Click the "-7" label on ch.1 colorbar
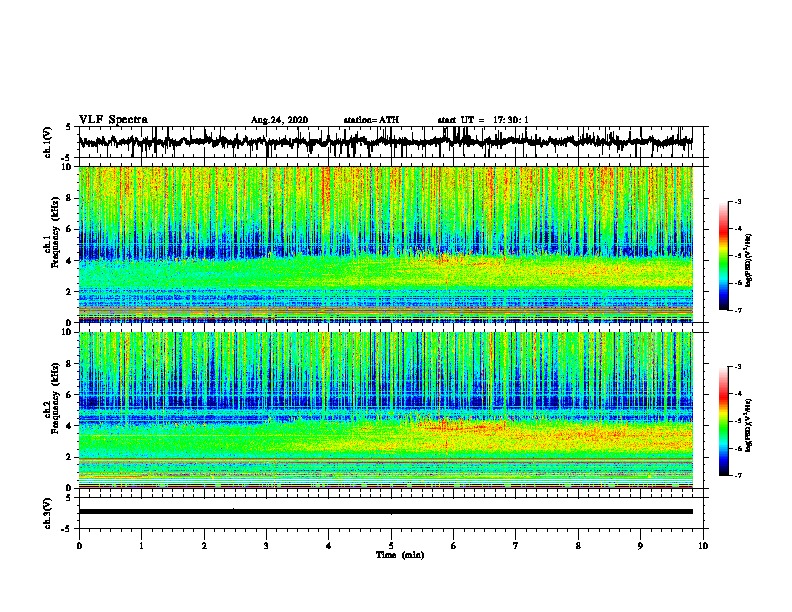Image resolution: width=792 pixels, height=612 pixels. tap(737, 310)
